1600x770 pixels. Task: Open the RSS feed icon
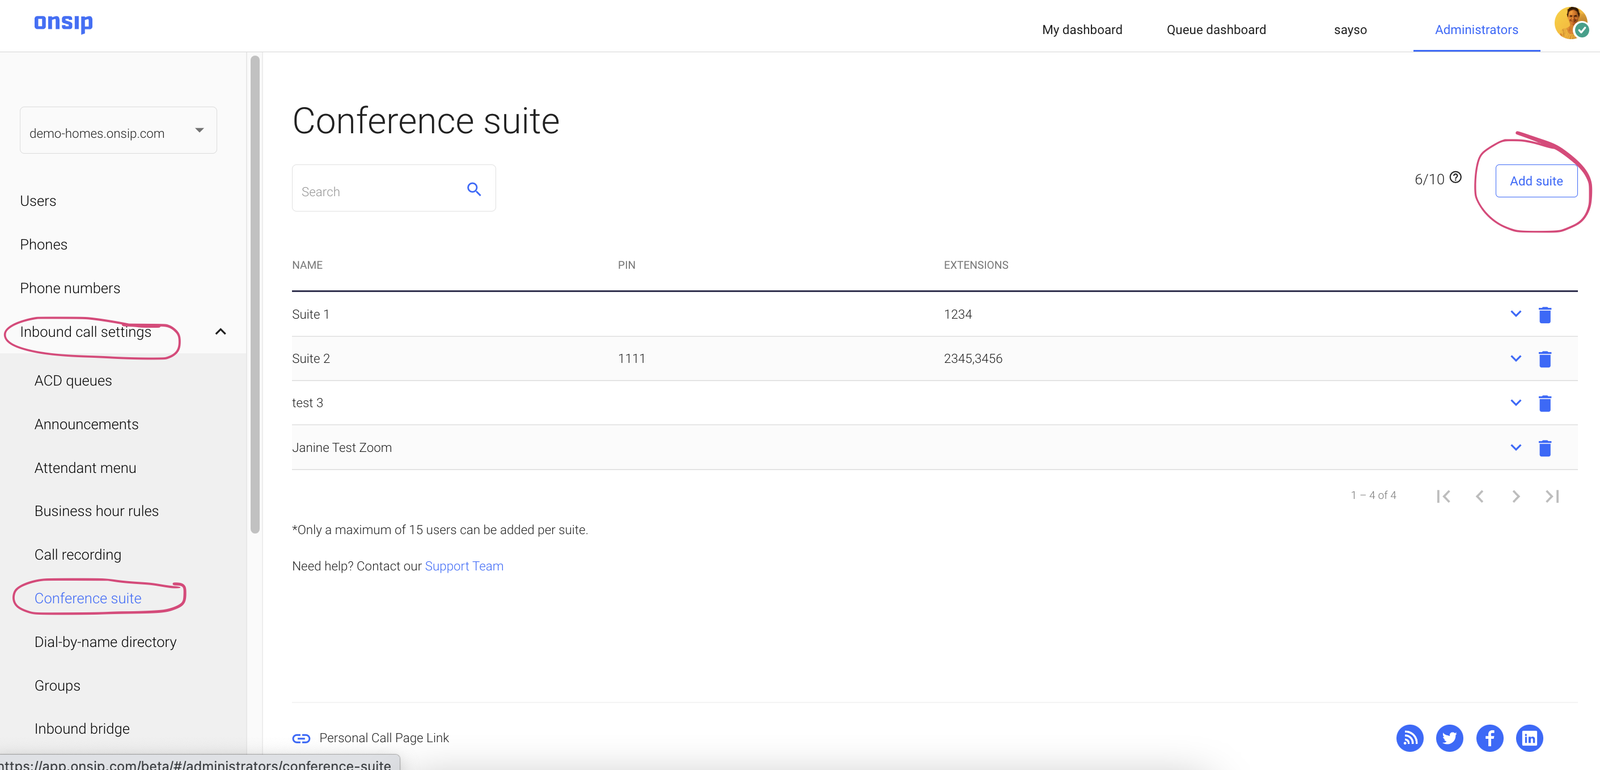[x=1410, y=738]
